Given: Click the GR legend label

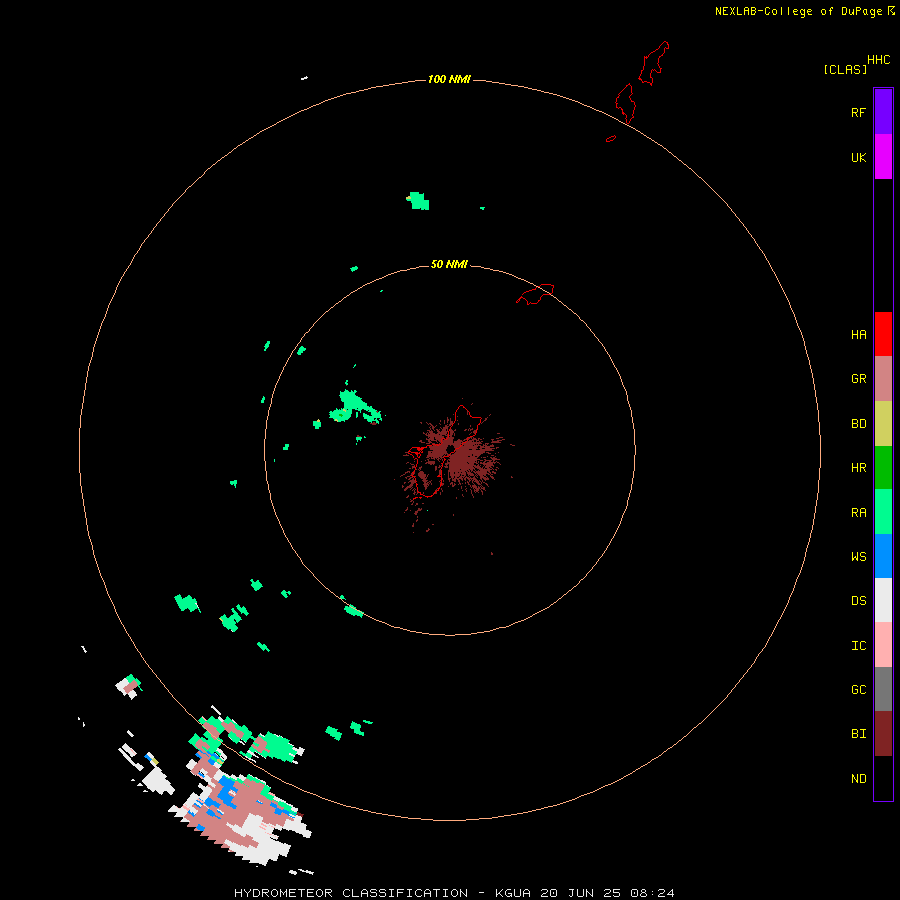Looking at the screenshot, I should pyautogui.click(x=858, y=379).
